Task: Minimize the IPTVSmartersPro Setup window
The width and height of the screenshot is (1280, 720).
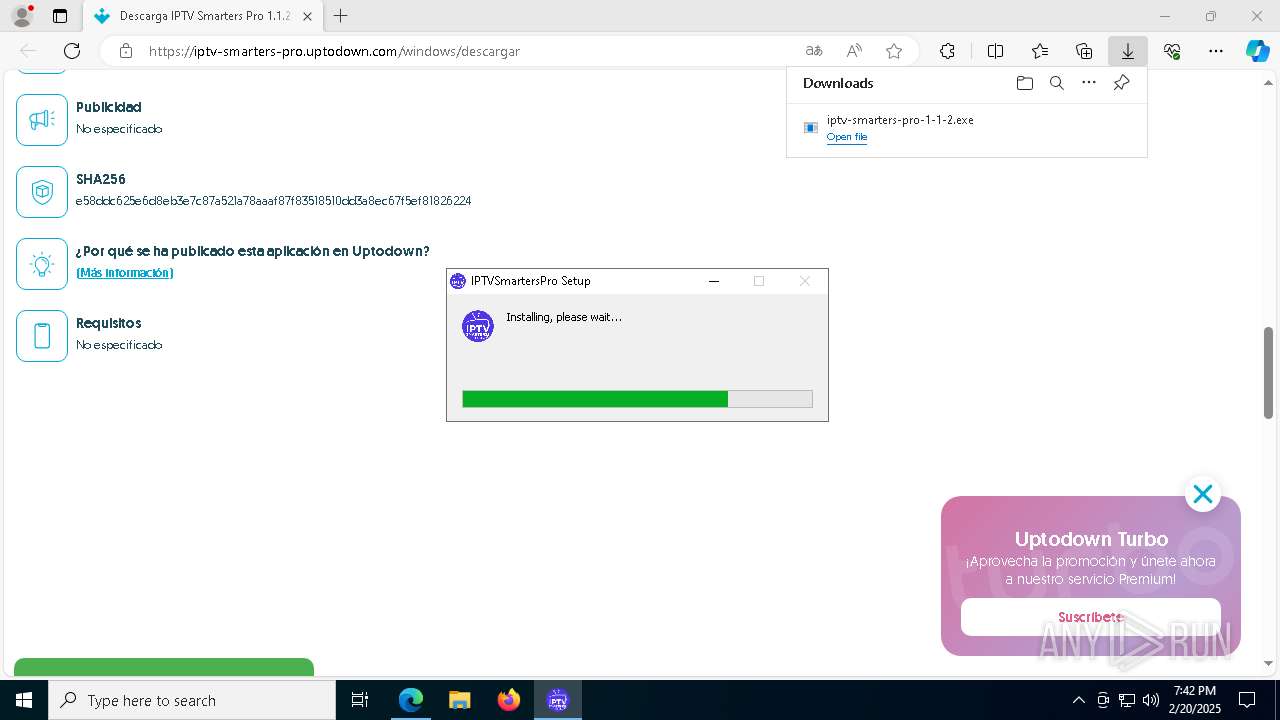Action: tap(714, 281)
